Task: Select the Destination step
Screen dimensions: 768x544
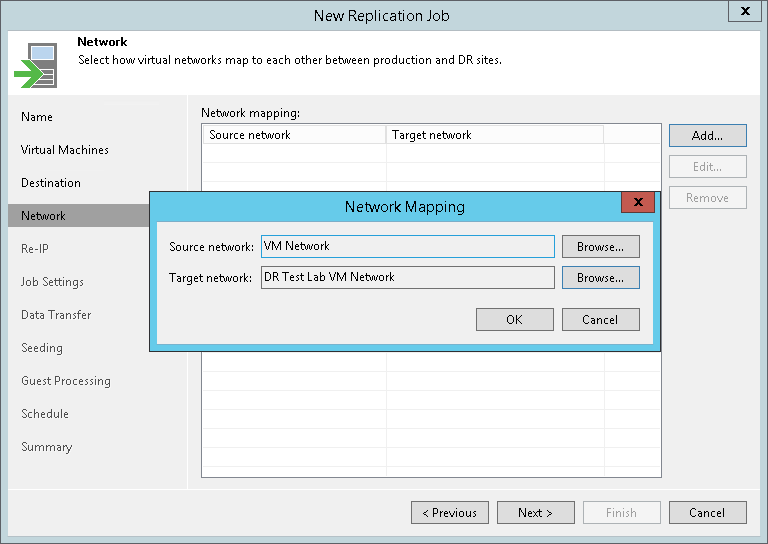Action: [x=51, y=183]
